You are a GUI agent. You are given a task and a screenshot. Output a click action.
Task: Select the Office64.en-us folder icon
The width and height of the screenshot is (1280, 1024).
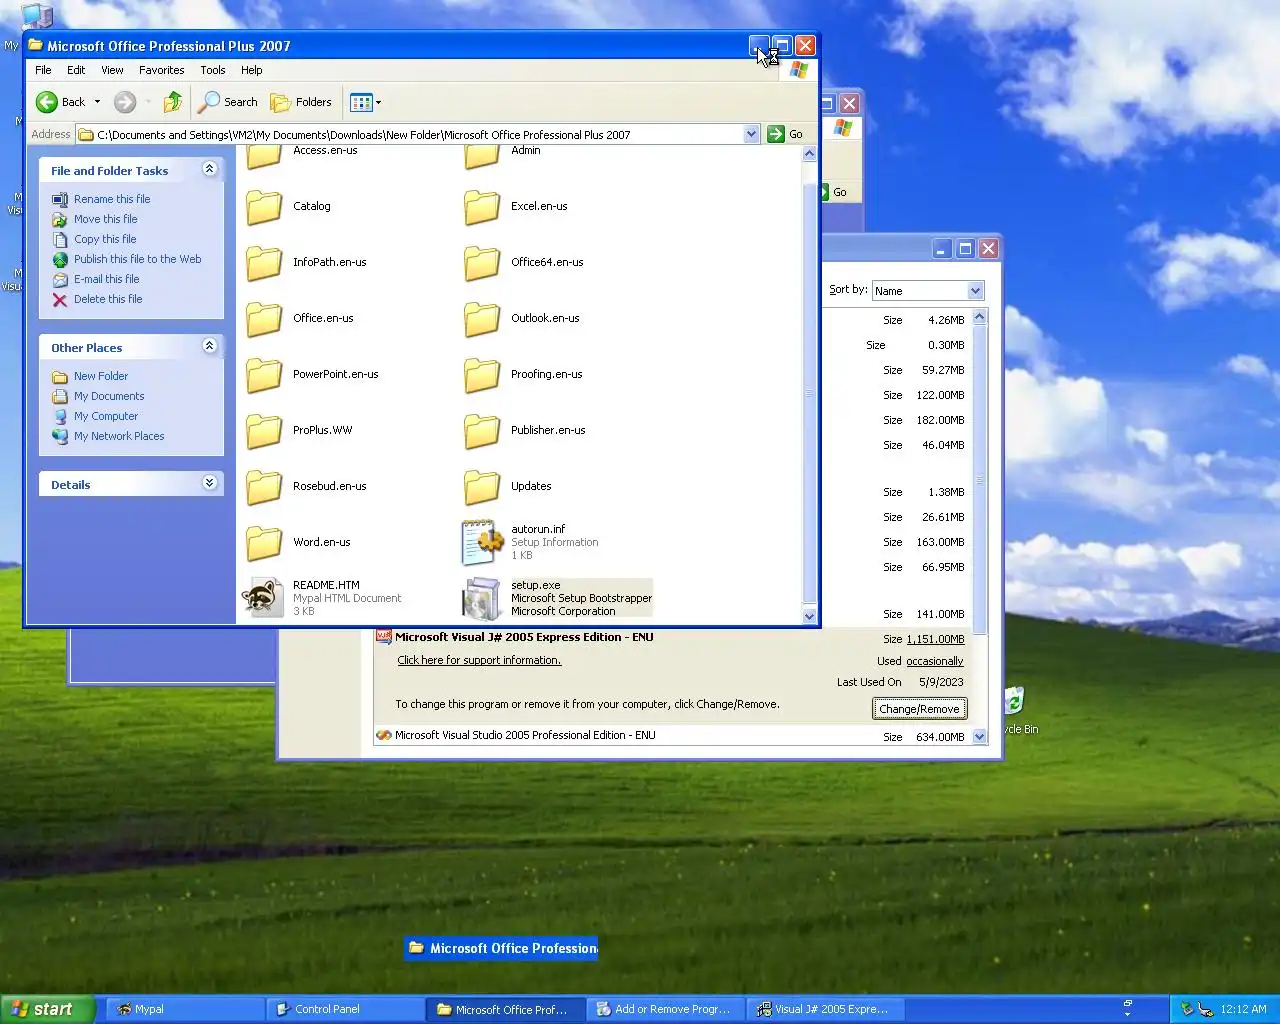482,263
